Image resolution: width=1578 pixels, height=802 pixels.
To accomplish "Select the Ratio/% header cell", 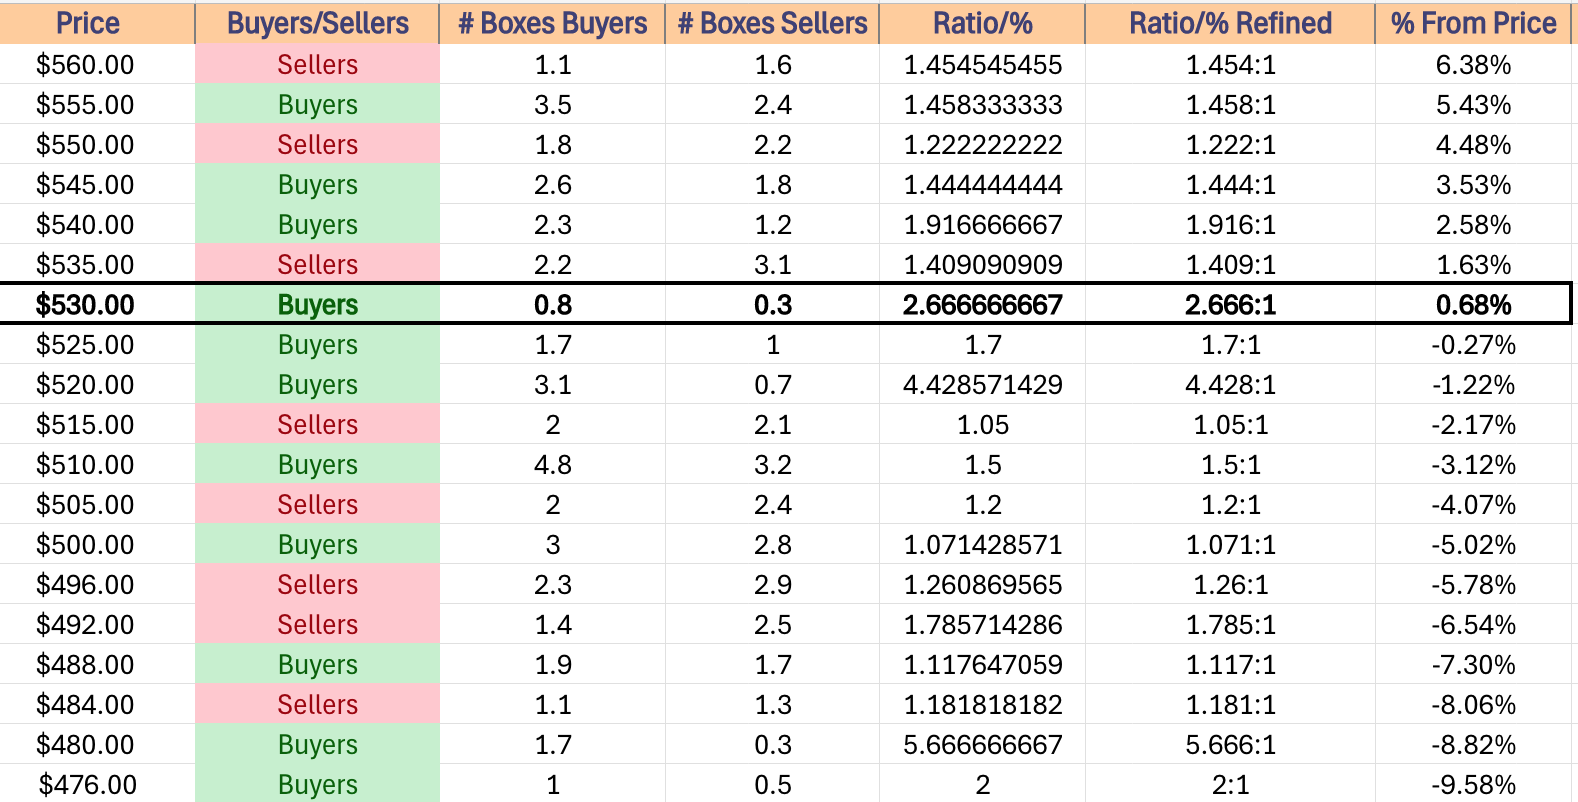I will tap(982, 23).
